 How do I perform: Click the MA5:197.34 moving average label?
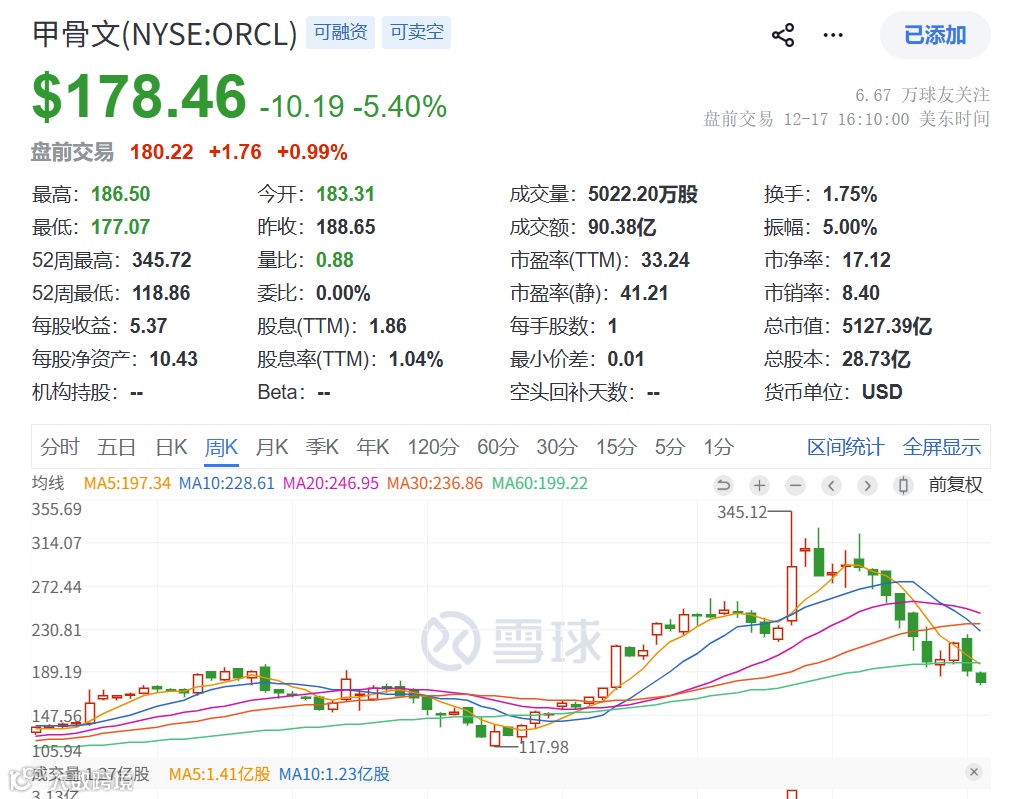pyautogui.click(x=127, y=483)
